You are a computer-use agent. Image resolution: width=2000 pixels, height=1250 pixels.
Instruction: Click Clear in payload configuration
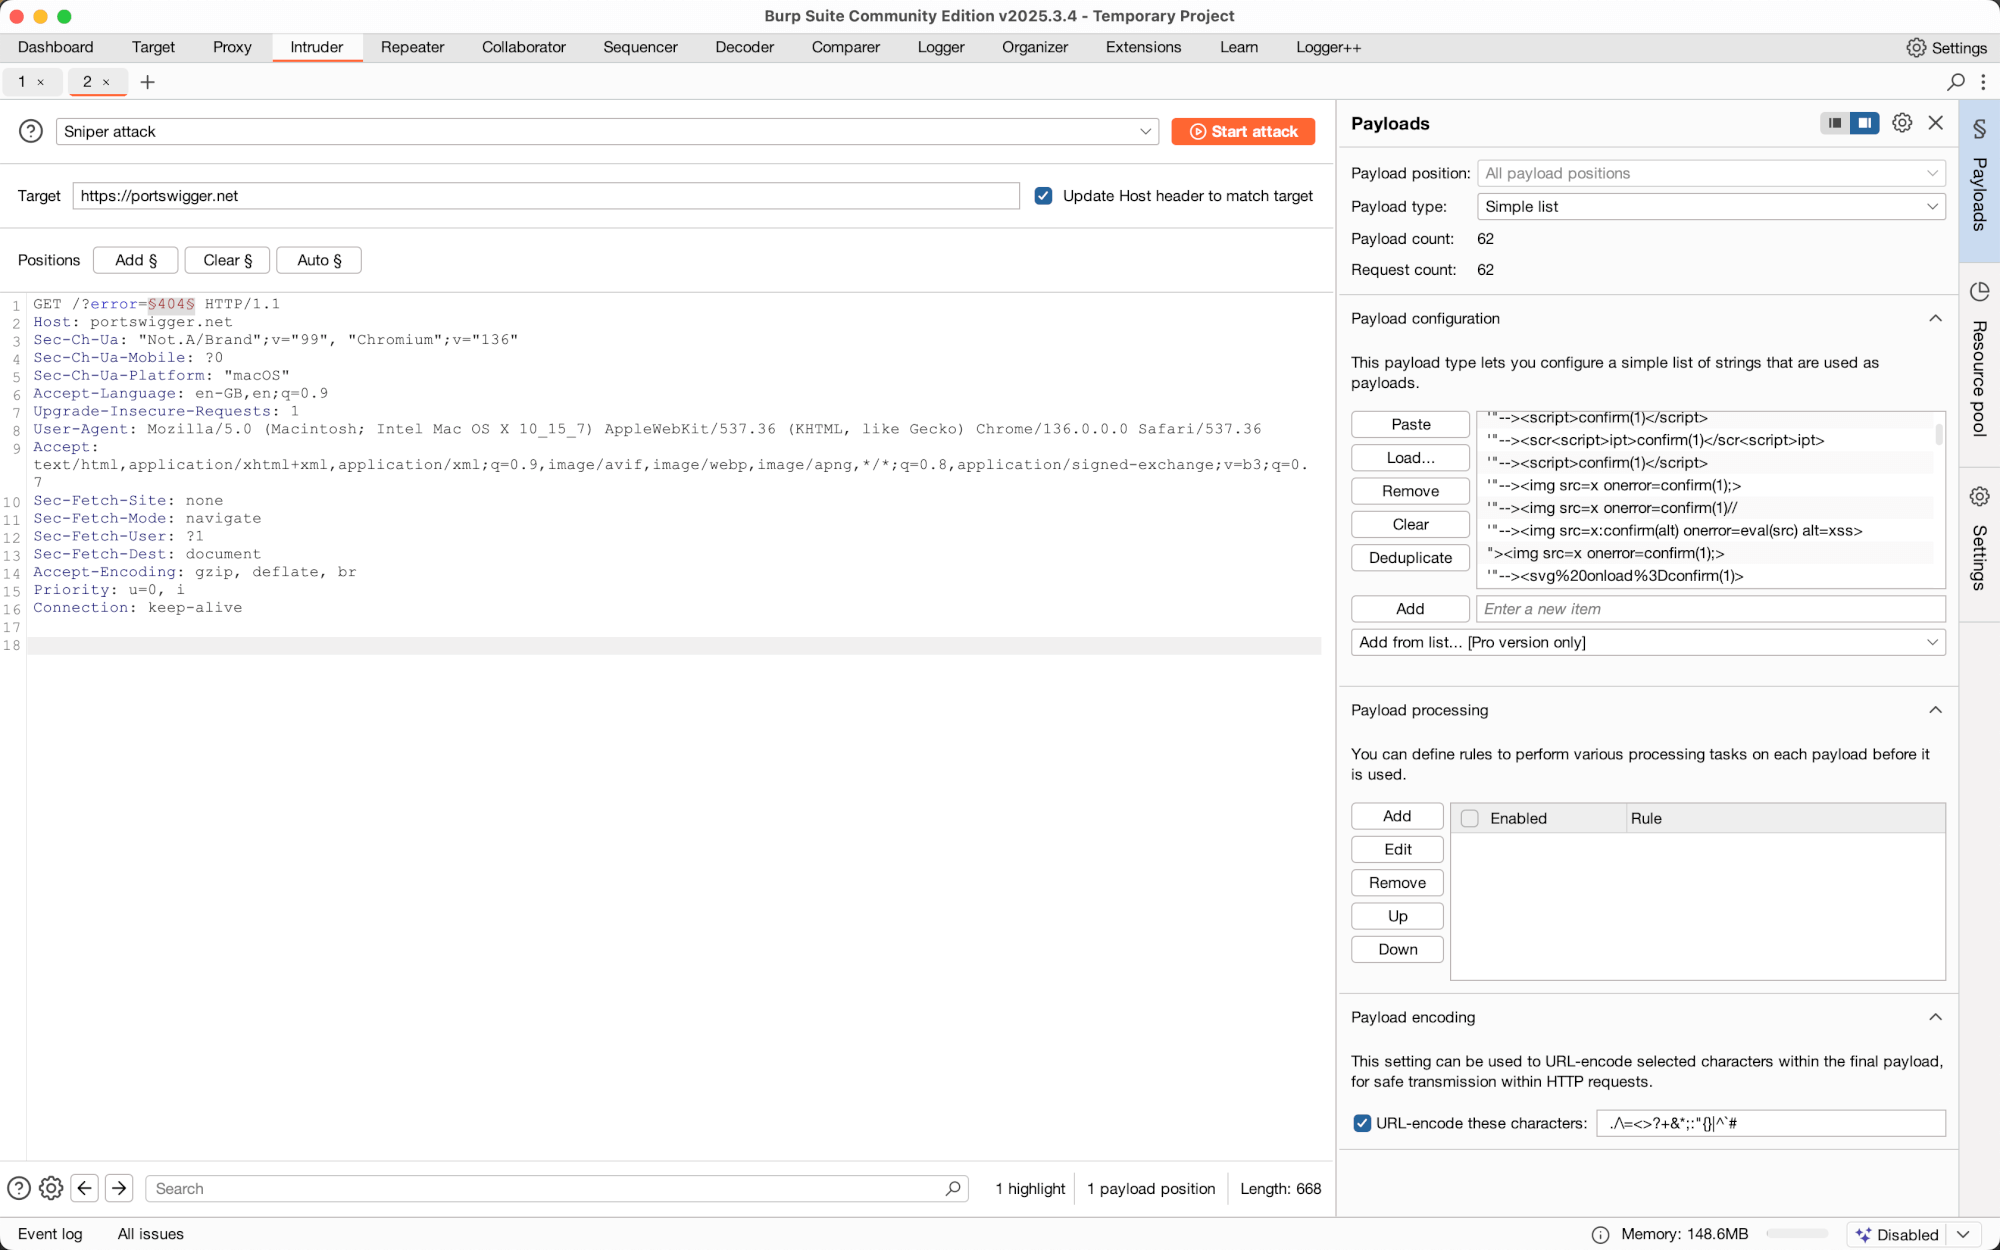coord(1410,524)
